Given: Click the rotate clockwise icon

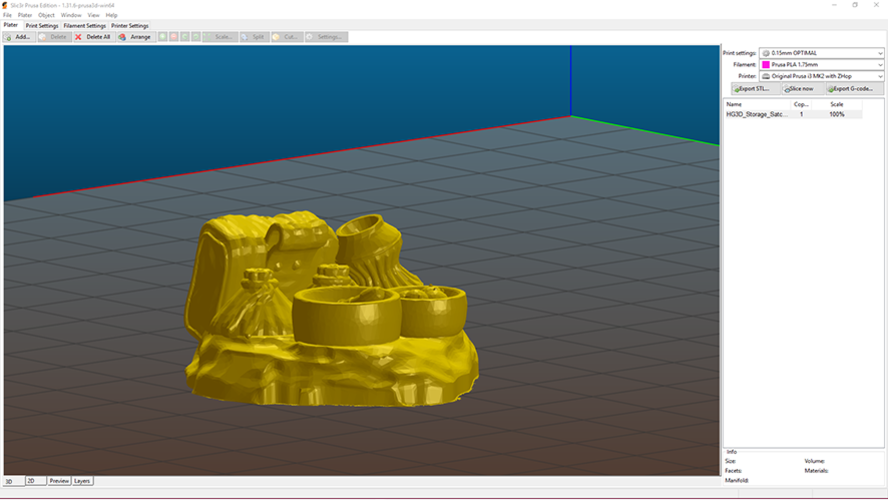Looking at the screenshot, I should 196,37.
